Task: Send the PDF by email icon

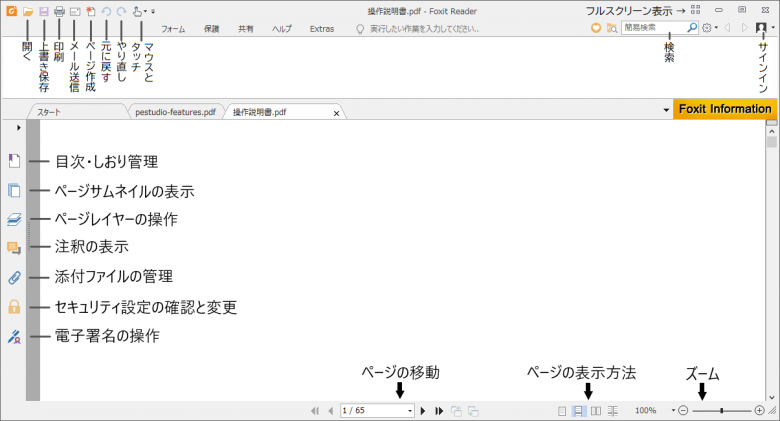Action: point(75,11)
